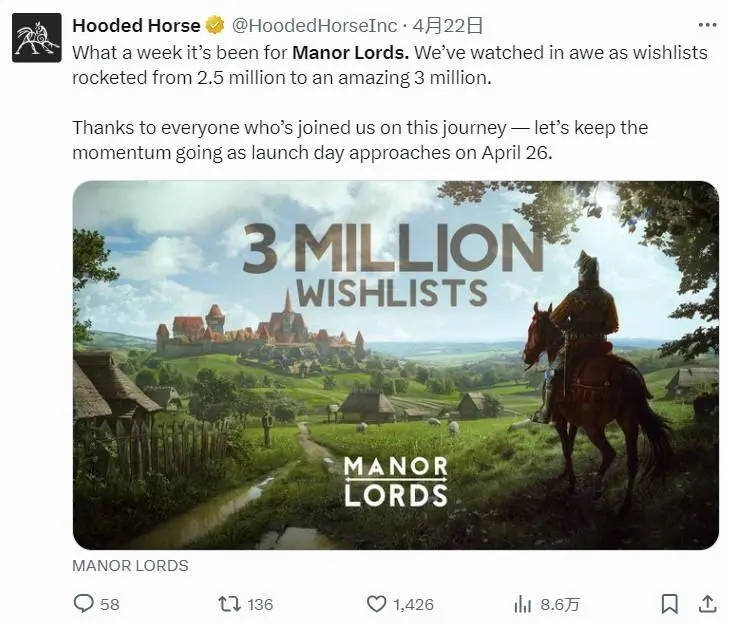730x626 pixels.
Task: Click the 8.6万 views count
Action: [x=560, y=604]
